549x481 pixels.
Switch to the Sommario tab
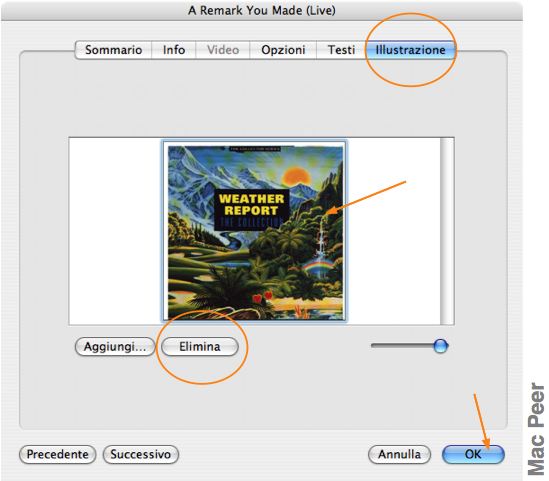[113, 50]
